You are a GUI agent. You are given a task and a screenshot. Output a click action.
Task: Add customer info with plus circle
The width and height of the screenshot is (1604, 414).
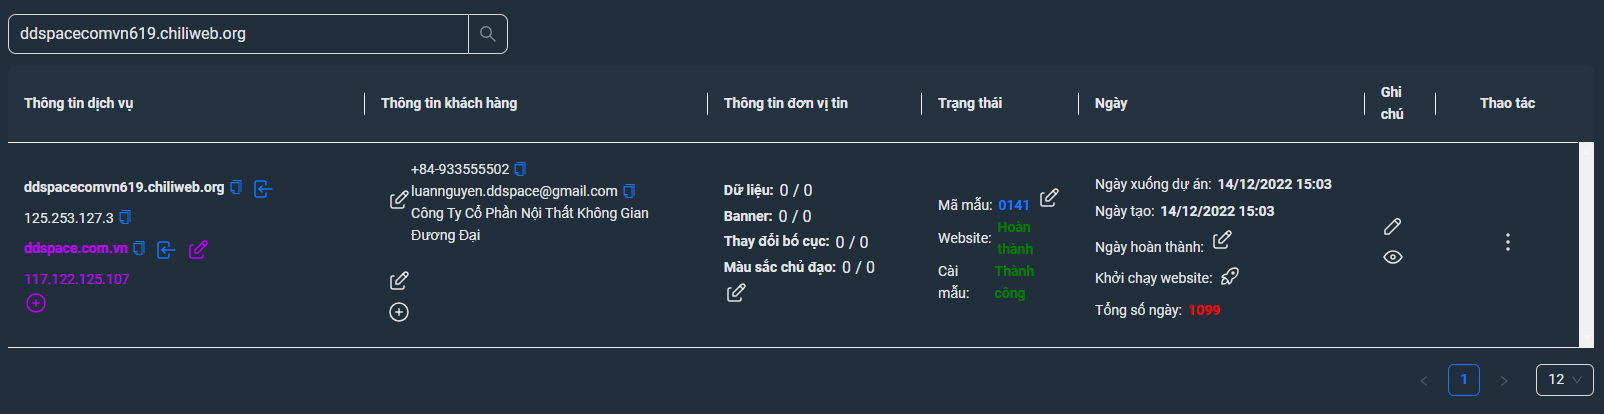[399, 312]
